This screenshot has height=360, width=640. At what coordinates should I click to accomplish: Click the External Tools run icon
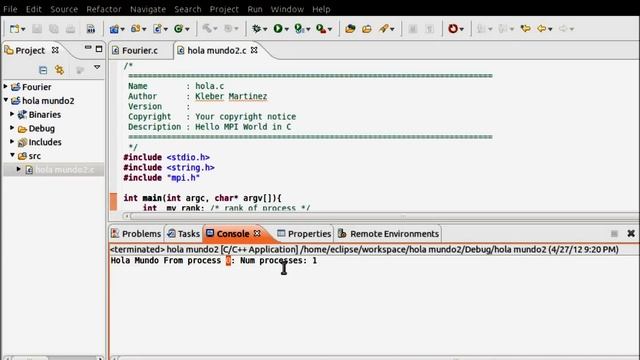coord(321,29)
